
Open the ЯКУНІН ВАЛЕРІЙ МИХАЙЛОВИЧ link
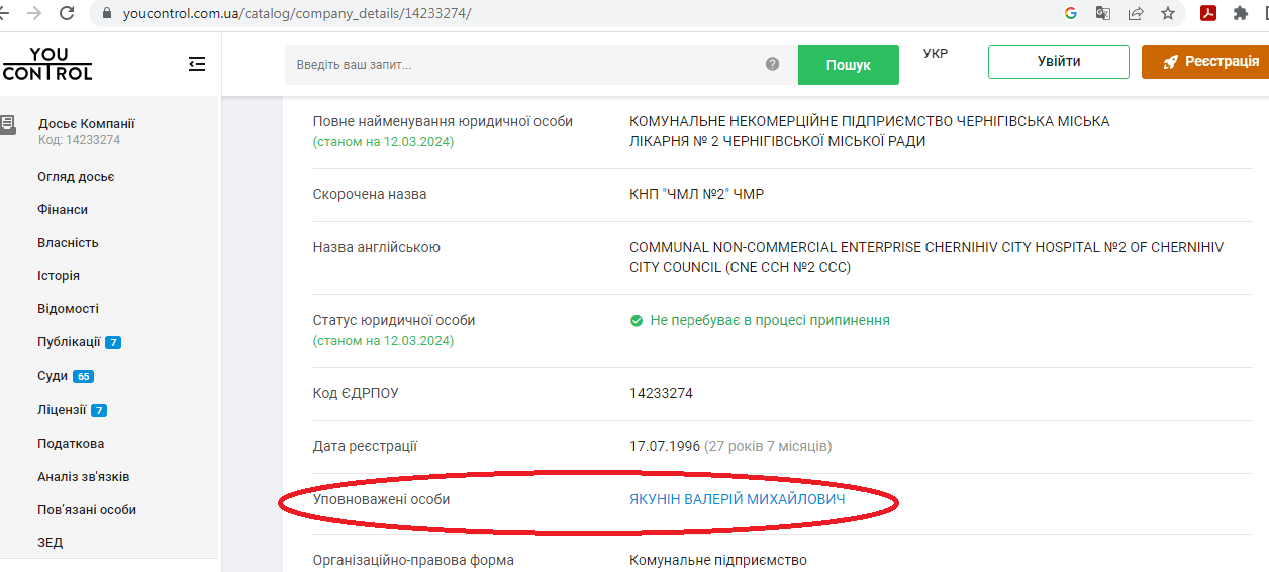[x=737, y=499]
